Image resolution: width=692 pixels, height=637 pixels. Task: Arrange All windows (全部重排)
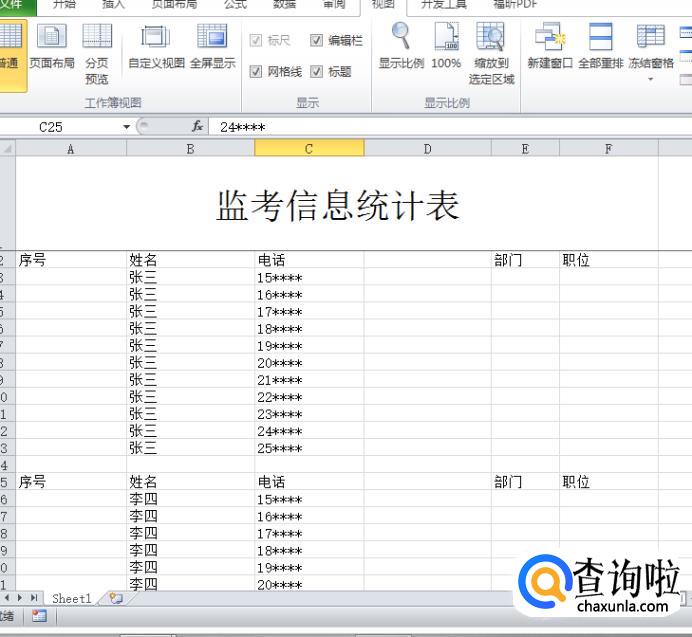click(601, 47)
